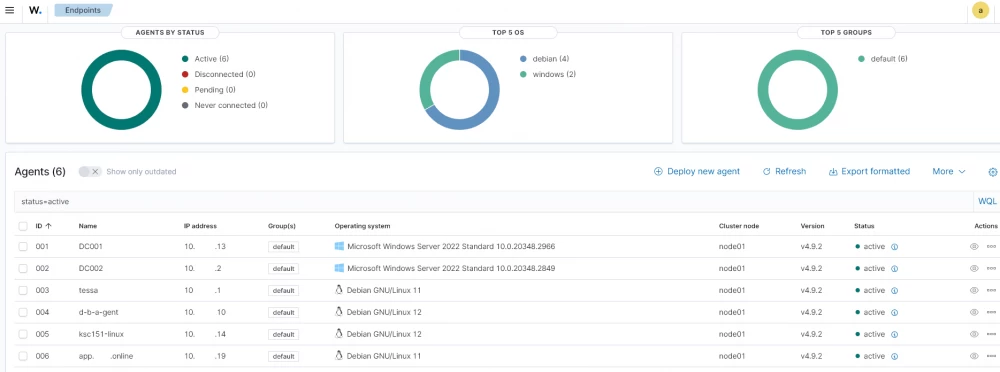Refresh the agents list
The width and height of the screenshot is (1000, 372).
pos(784,172)
